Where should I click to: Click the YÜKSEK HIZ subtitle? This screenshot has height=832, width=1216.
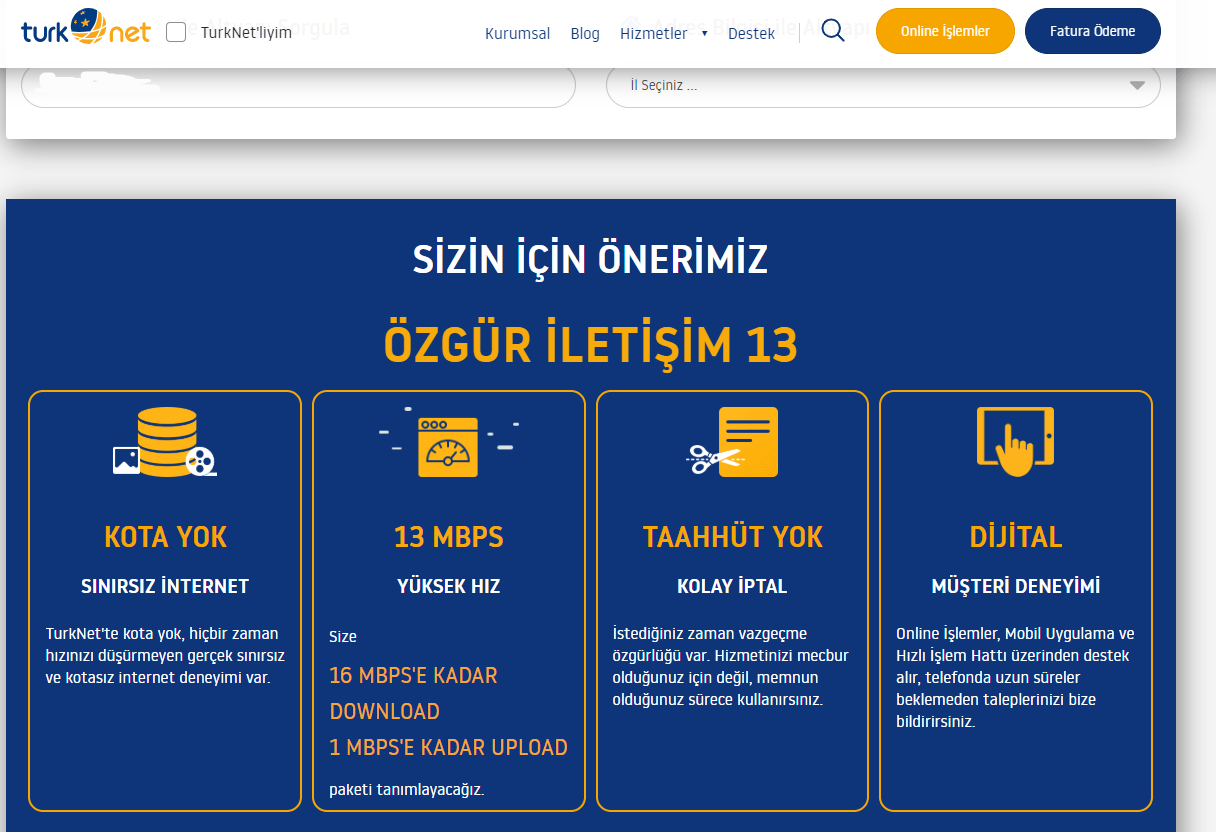[448, 587]
